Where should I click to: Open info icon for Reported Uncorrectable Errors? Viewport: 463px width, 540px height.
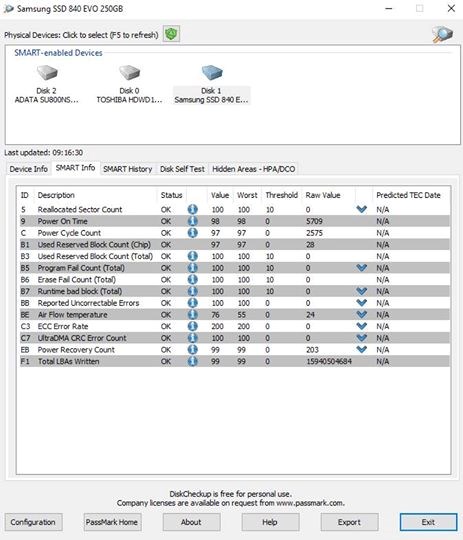point(193,303)
